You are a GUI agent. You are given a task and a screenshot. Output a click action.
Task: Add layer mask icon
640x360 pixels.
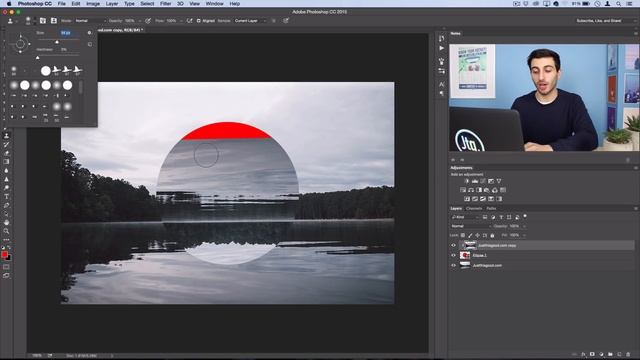click(x=592, y=354)
